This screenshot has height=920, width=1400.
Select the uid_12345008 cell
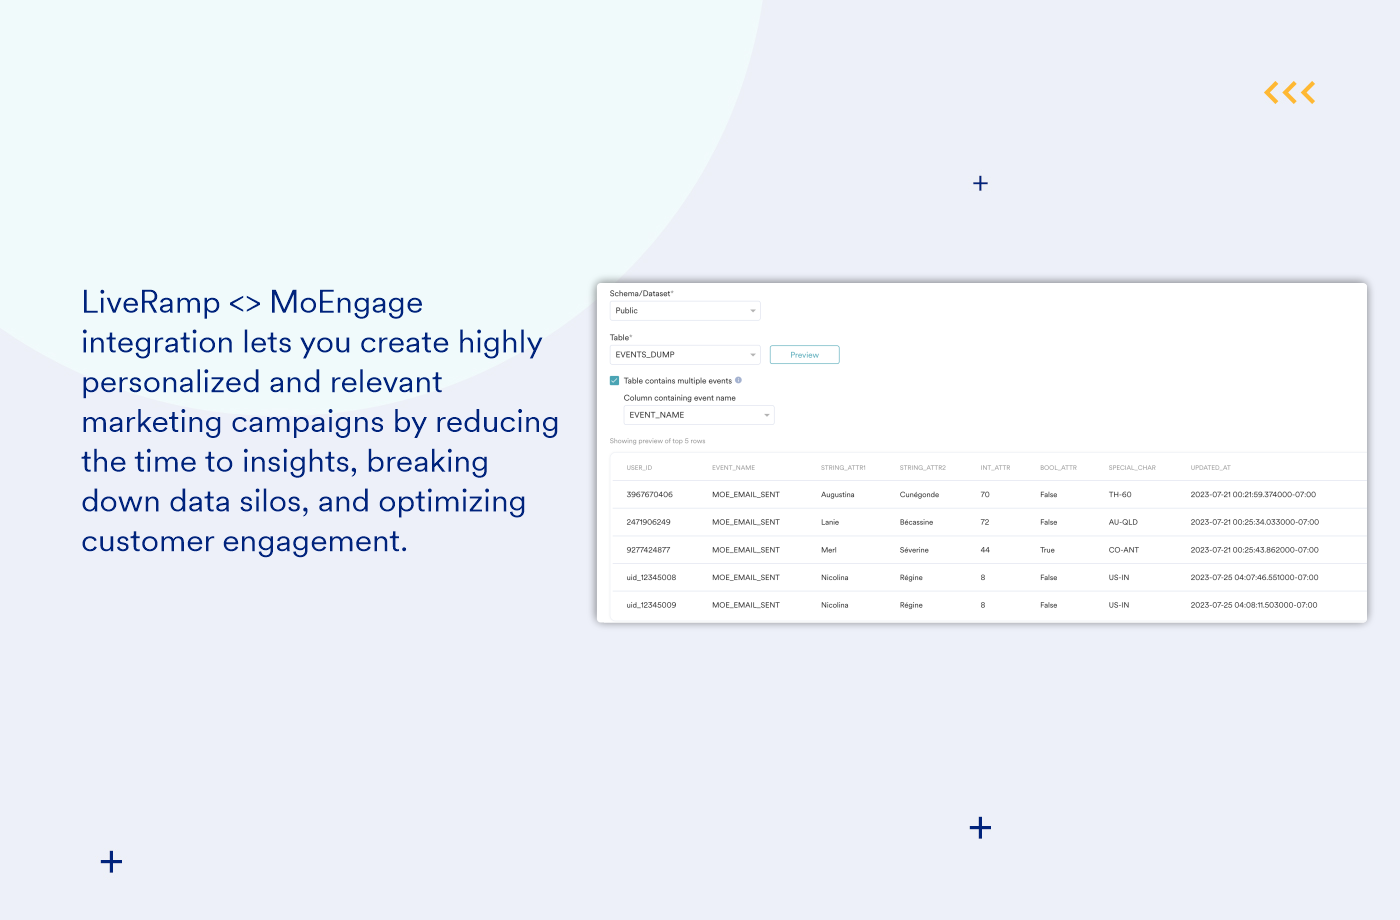(x=651, y=578)
